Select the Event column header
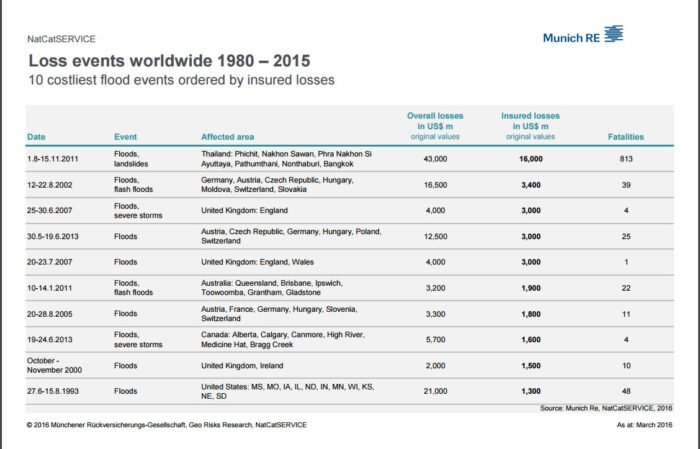The height and width of the screenshot is (449, 700). pos(126,136)
